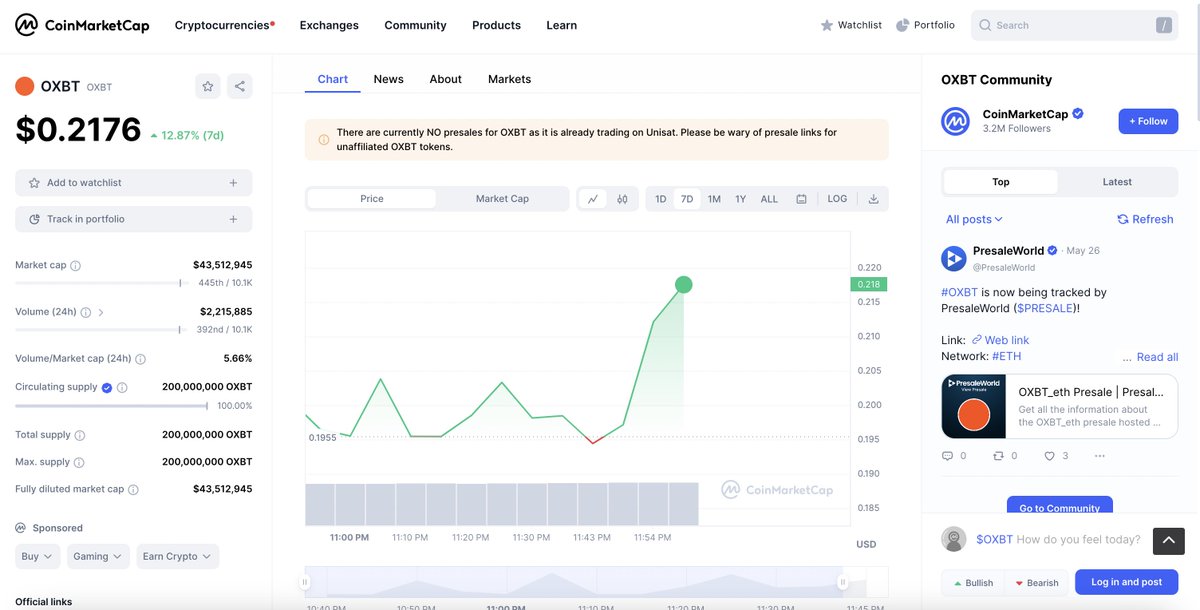Switch to candlestick chart view
The image size is (1200, 610).
tap(622, 199)
